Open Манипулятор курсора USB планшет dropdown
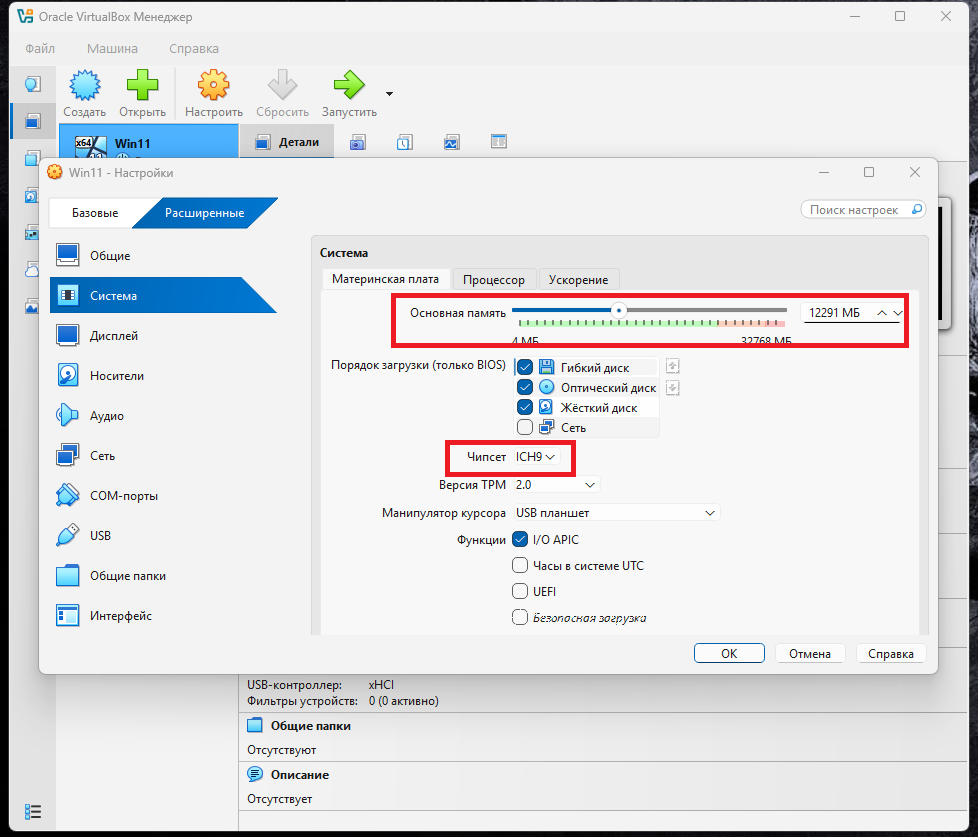This screenshot has height=837, width=978. (x=615, y=513)
